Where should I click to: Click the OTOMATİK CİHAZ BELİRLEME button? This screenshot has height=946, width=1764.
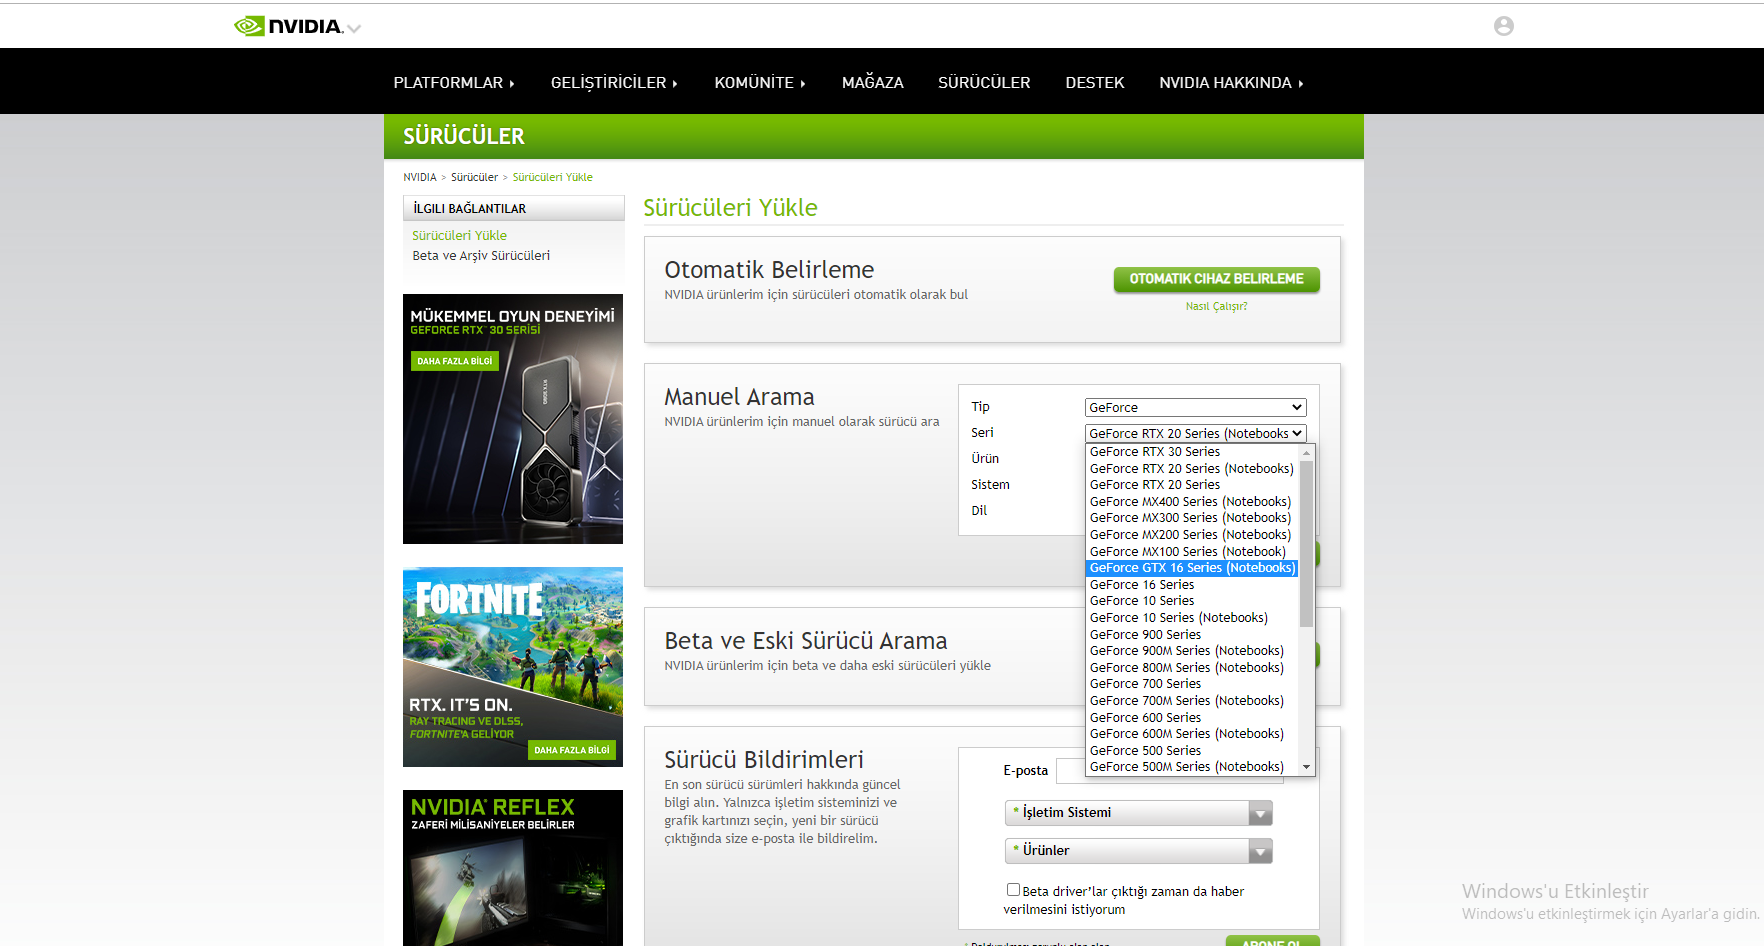click(1217, 279)
